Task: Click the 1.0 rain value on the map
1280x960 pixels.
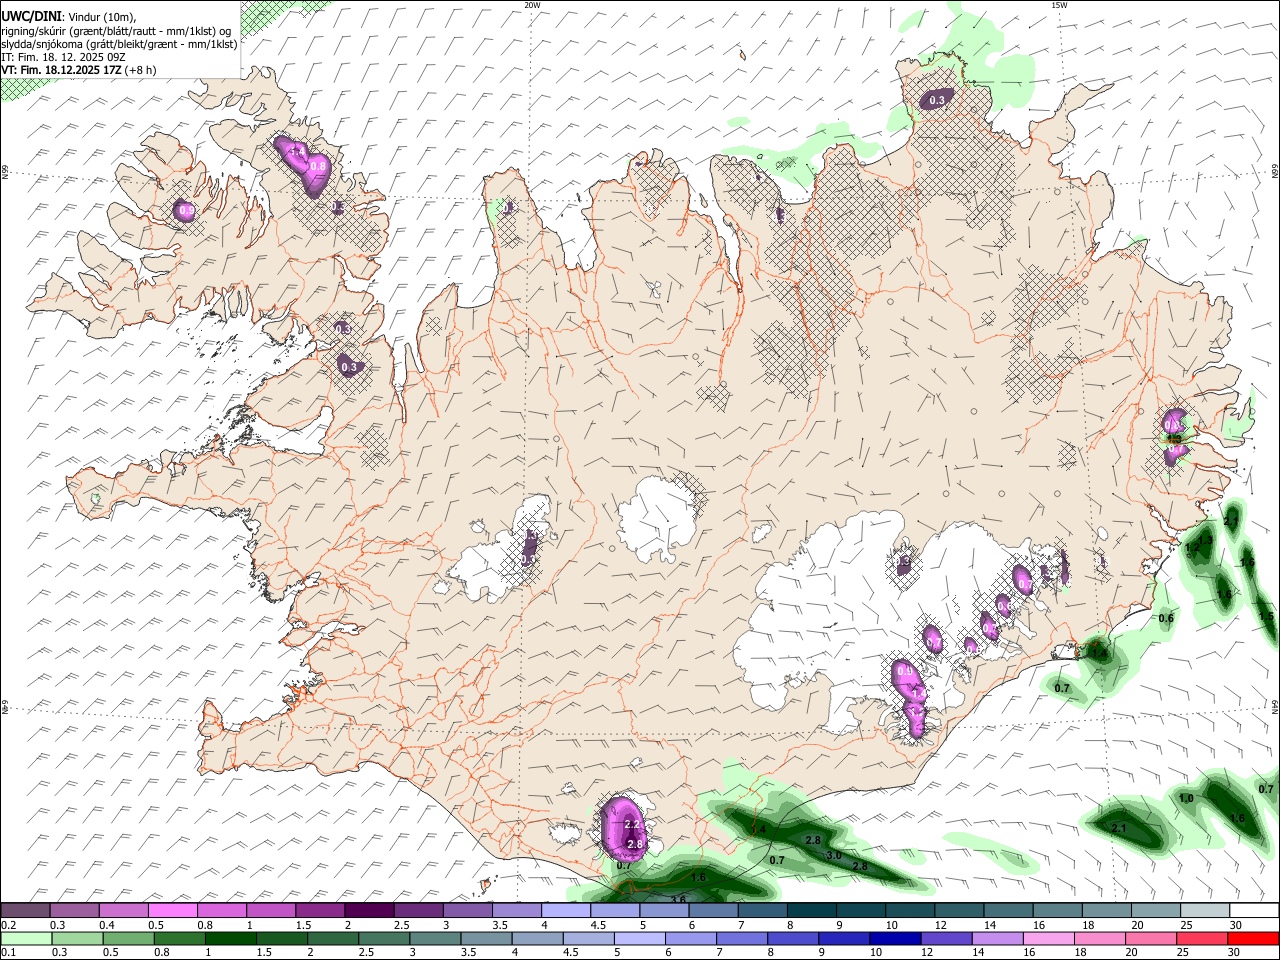Action: pos(1187,798)
